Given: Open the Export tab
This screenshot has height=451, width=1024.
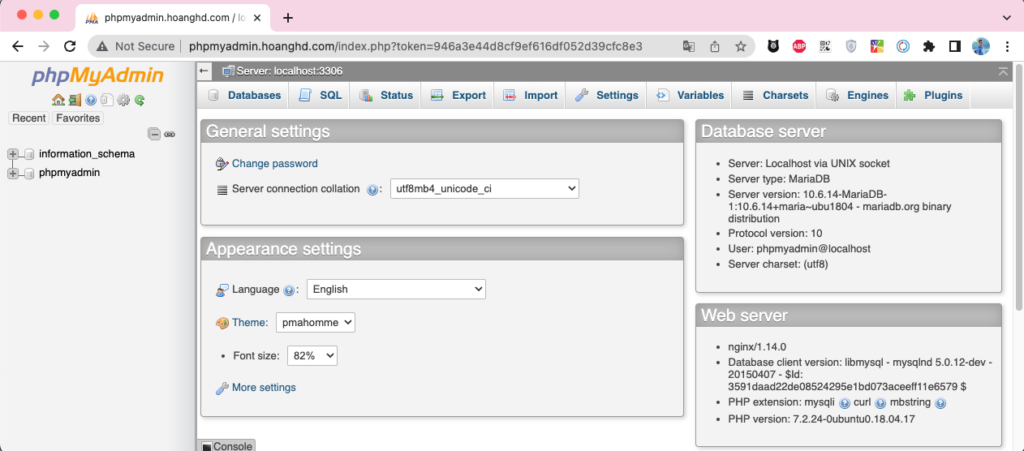Looking at the screenshot, I should tap(458, 95).
